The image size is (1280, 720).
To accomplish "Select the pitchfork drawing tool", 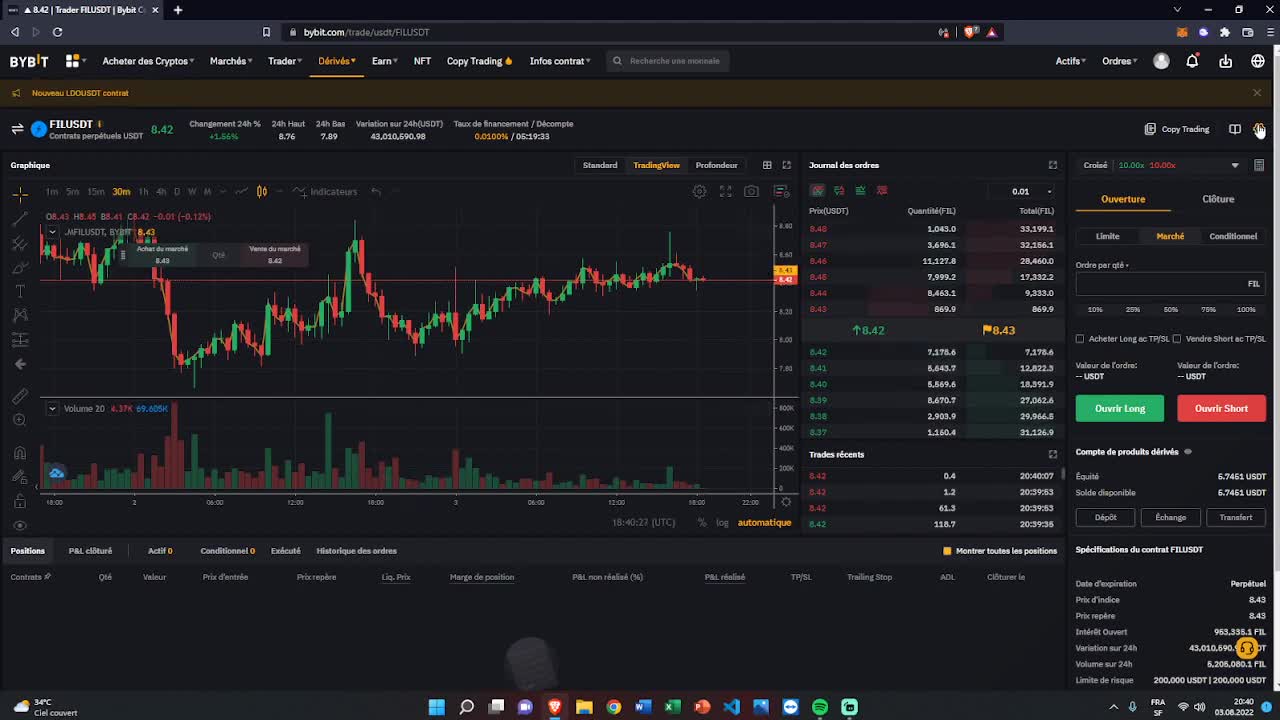I will [20, 243].
